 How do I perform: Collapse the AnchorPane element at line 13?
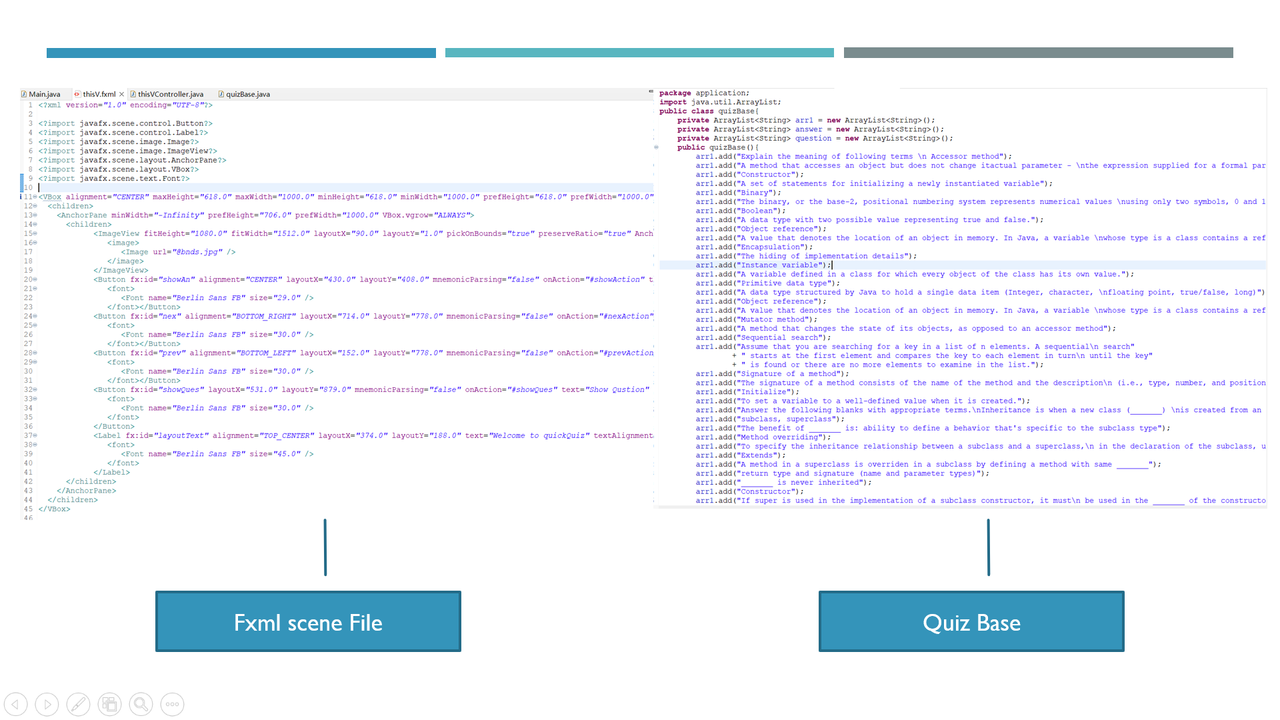[36, 215]
